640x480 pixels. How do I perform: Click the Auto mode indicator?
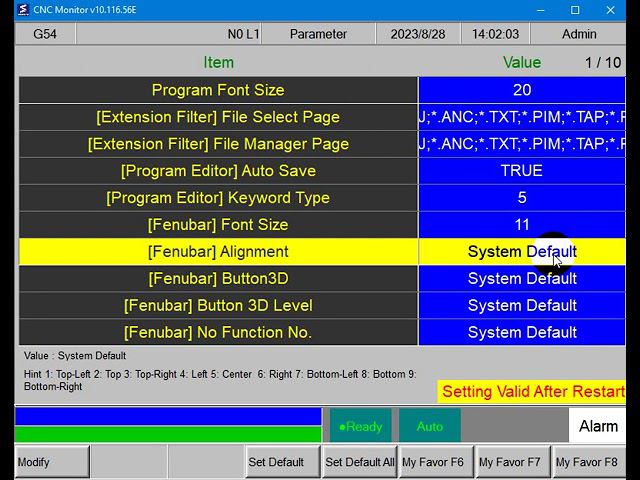(x=430, y=426)
